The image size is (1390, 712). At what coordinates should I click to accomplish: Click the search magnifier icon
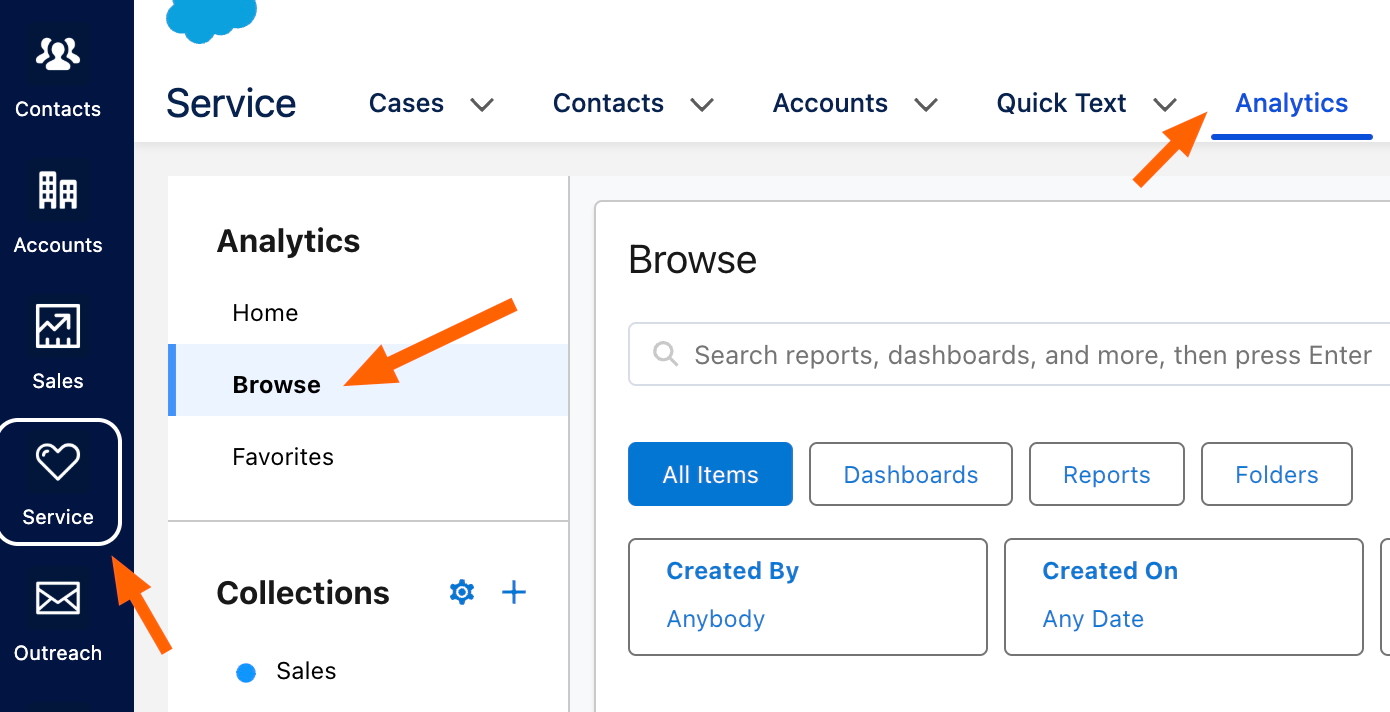[x=665, y=354]
